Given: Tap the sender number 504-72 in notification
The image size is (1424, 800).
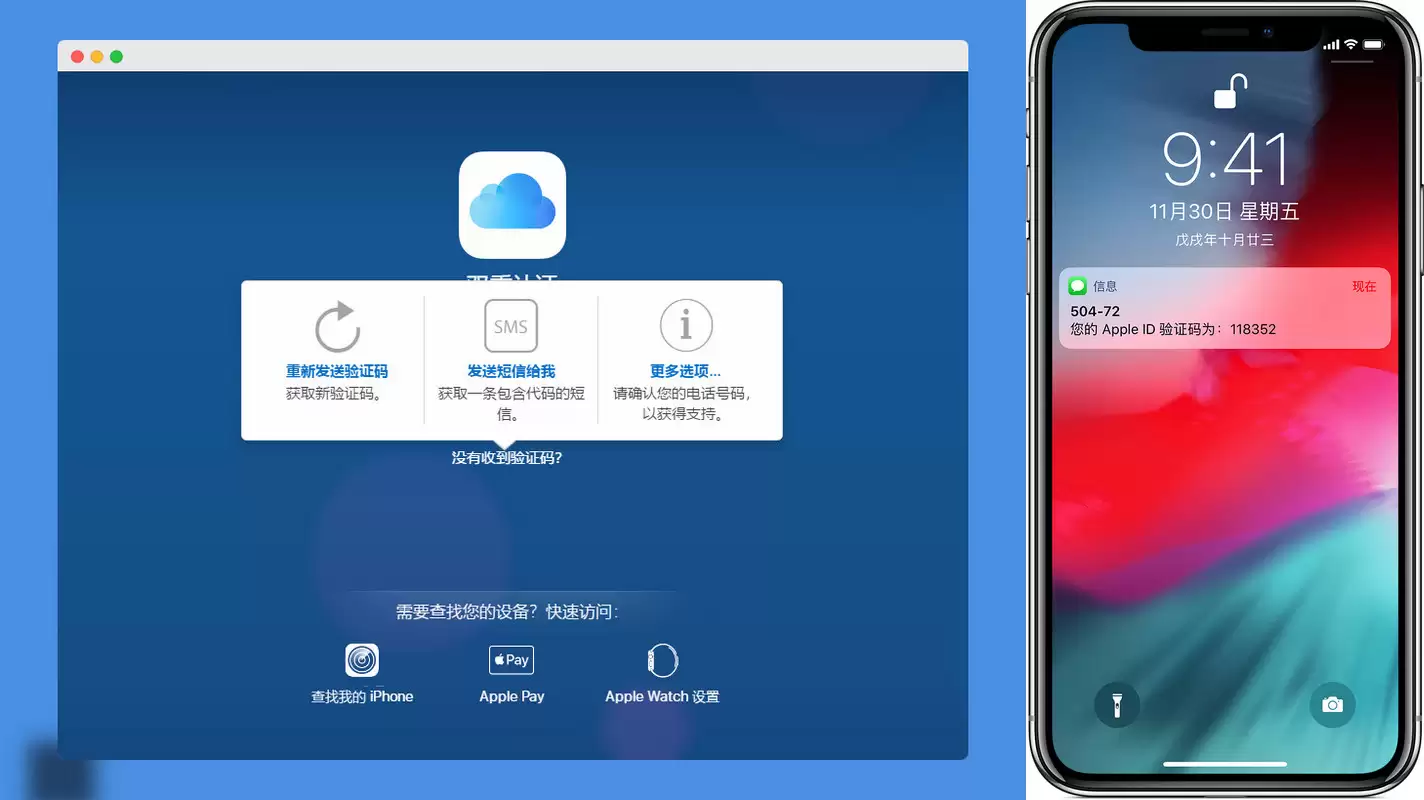Looking at the screenshot, I should coord(1095,311).
